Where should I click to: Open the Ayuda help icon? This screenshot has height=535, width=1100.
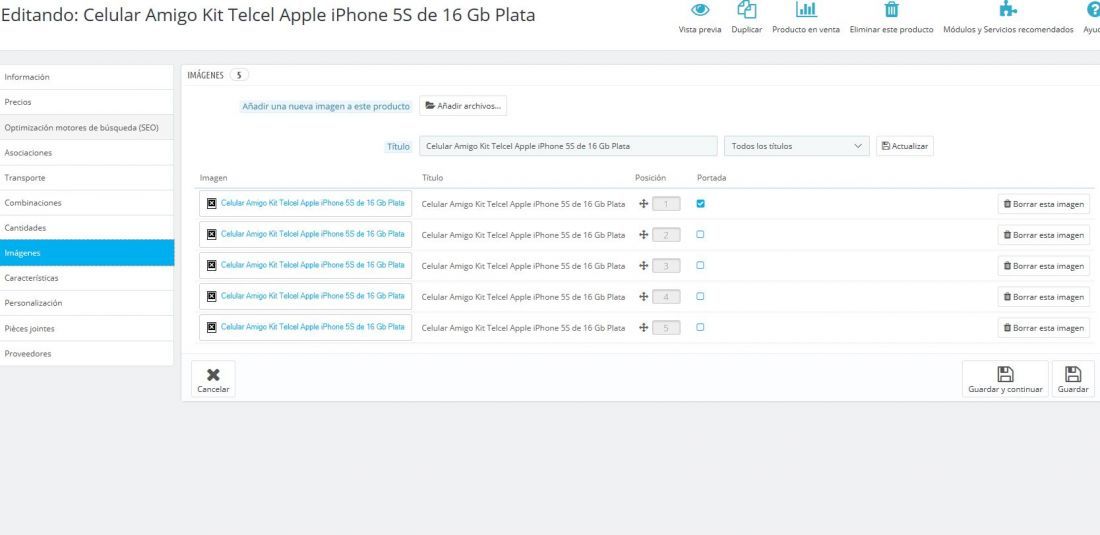click(x=1092, y=10)
